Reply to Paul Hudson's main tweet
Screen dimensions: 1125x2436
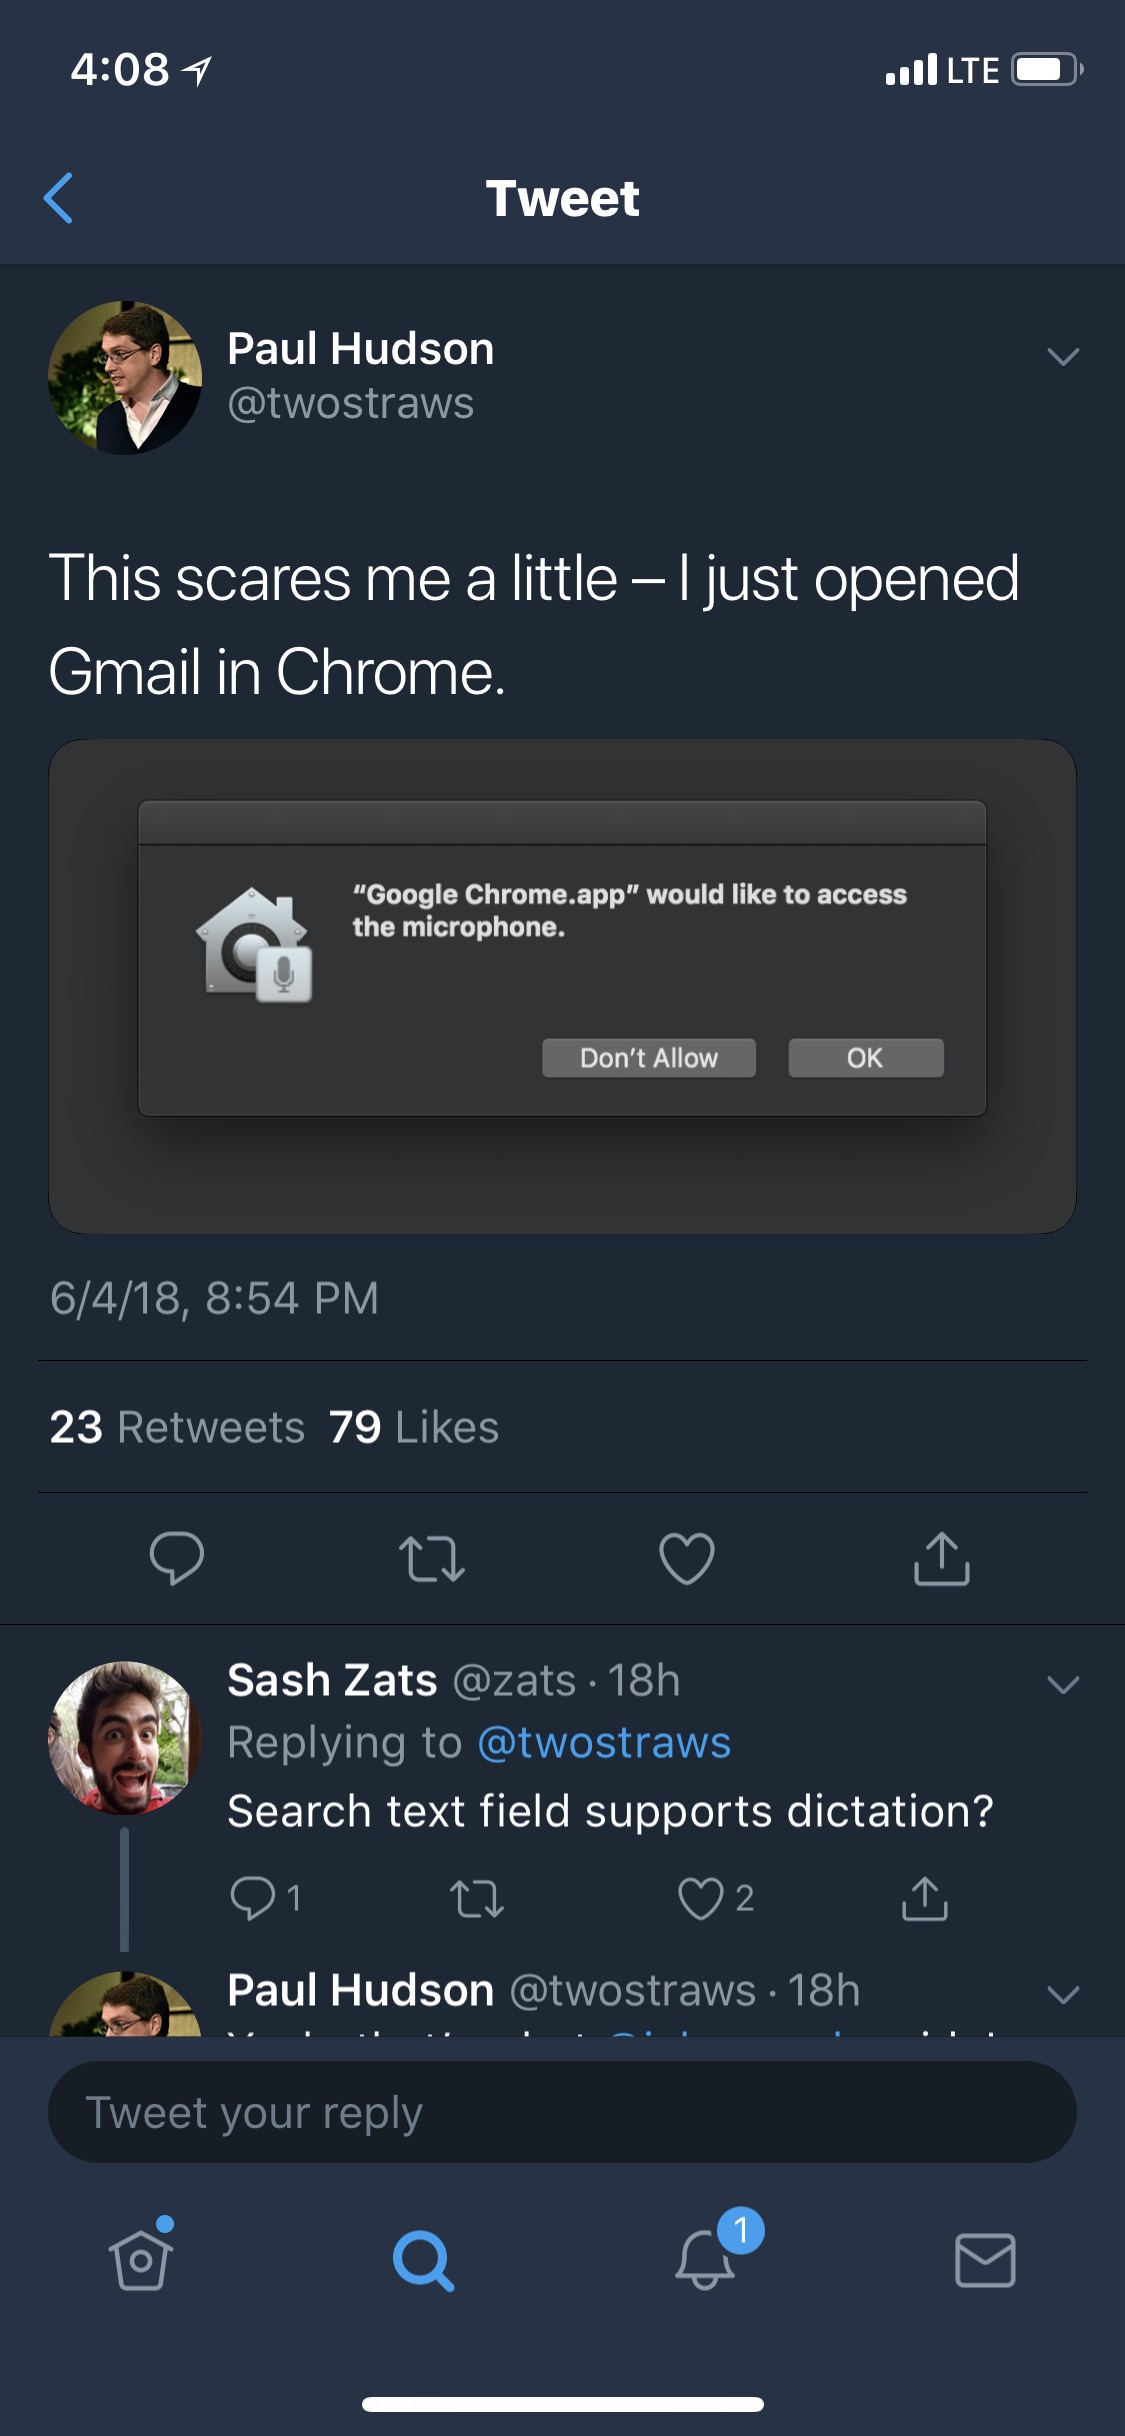(x=177, y=1558)
